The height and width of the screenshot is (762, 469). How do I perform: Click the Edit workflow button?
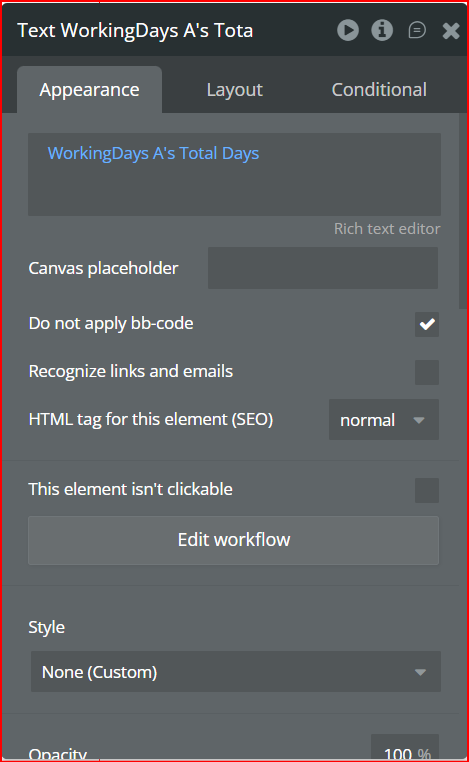tap(233, 540)
